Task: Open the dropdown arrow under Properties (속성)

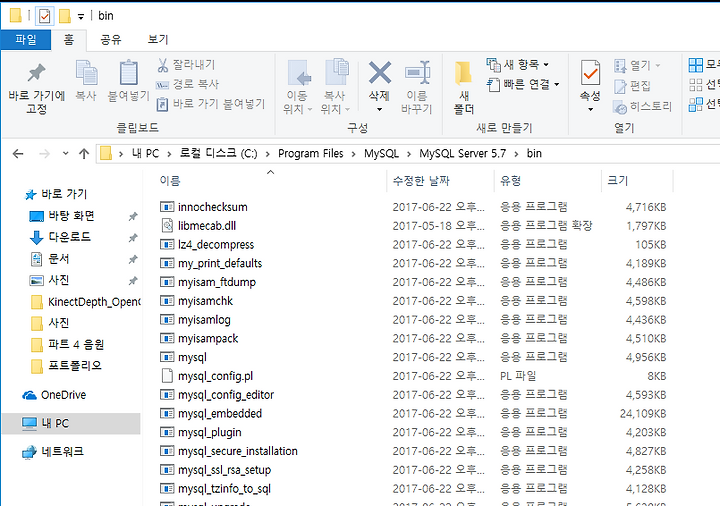Action: coord(591,109)
